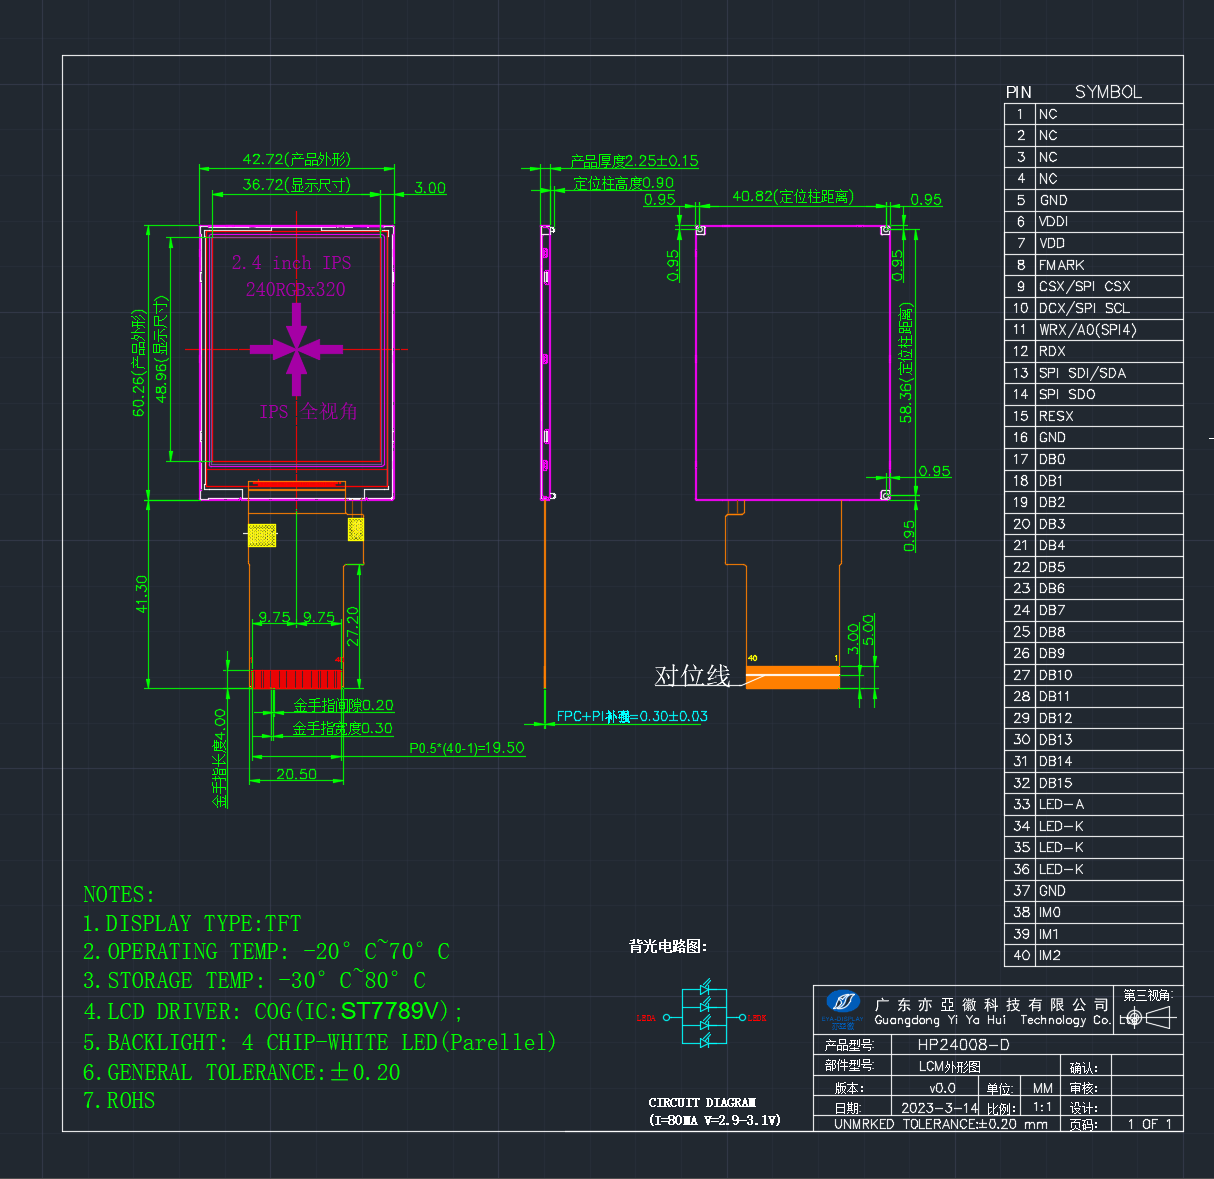The width and height of the screenshot is (1214, 1179).
Task: Click the '金手指宽度0.30' annotation
Action: click(x=343, y=729)
